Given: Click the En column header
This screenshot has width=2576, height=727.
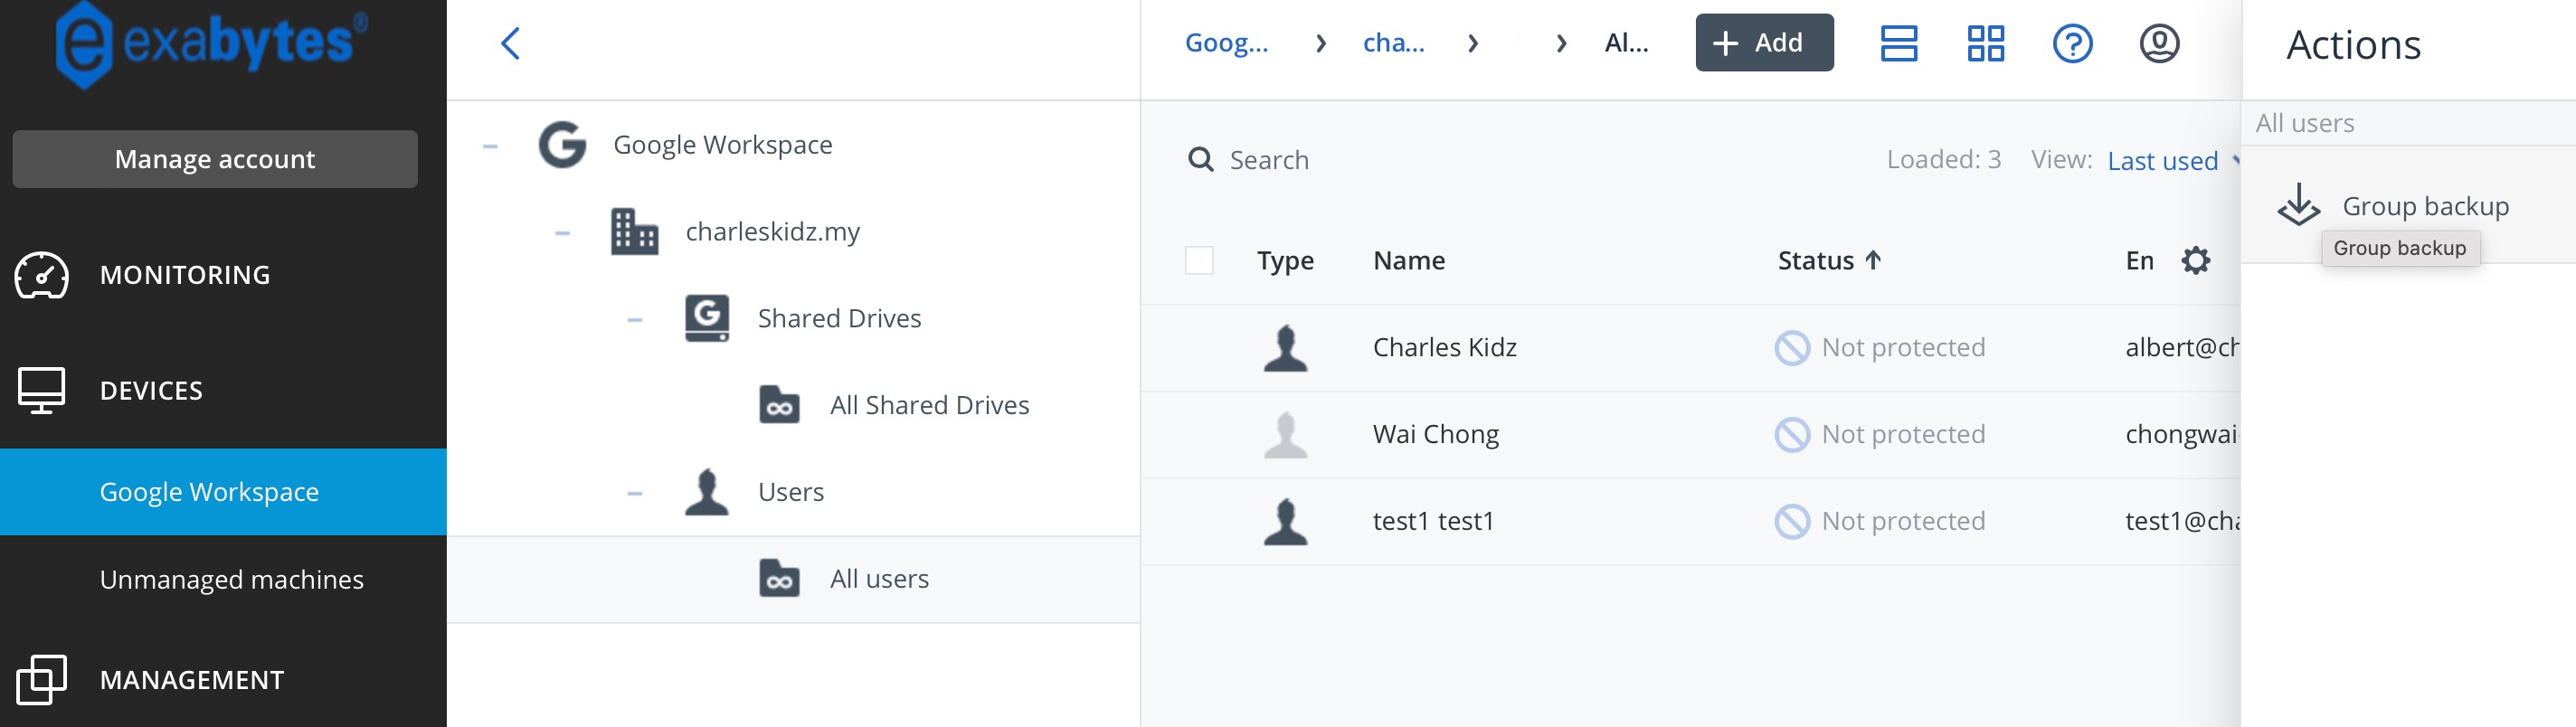Looking at the screenshot, I should [x=2139, y=261].
